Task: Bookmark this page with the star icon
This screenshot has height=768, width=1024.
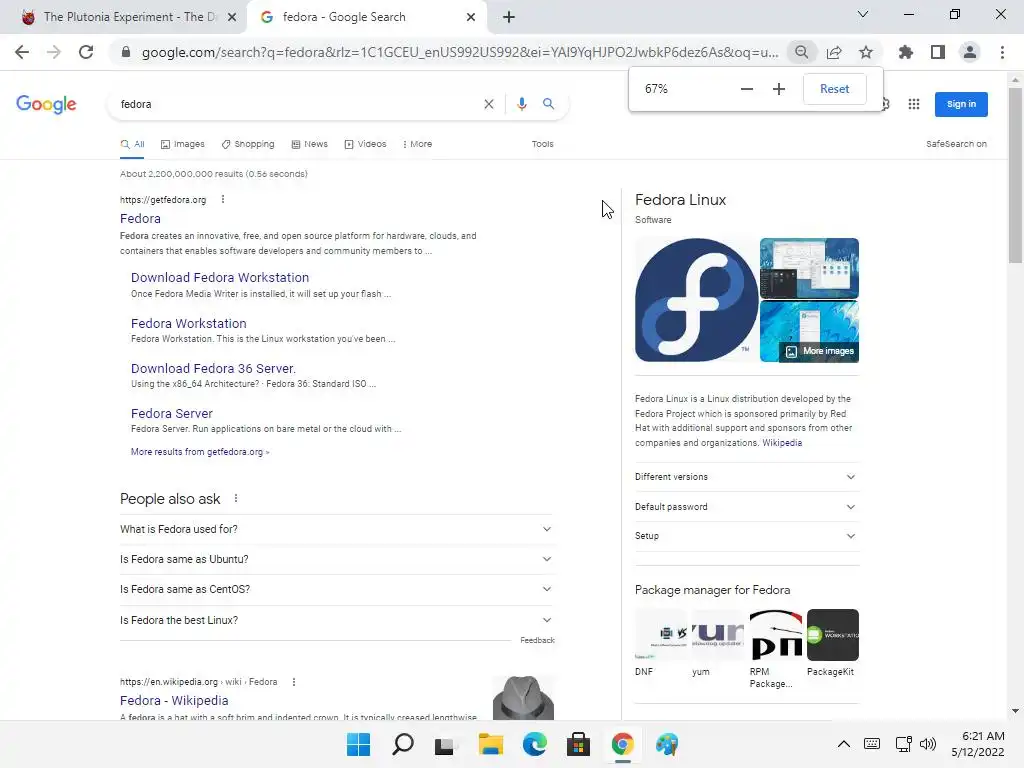Action: pyautogui.click(x=866, y=52)
